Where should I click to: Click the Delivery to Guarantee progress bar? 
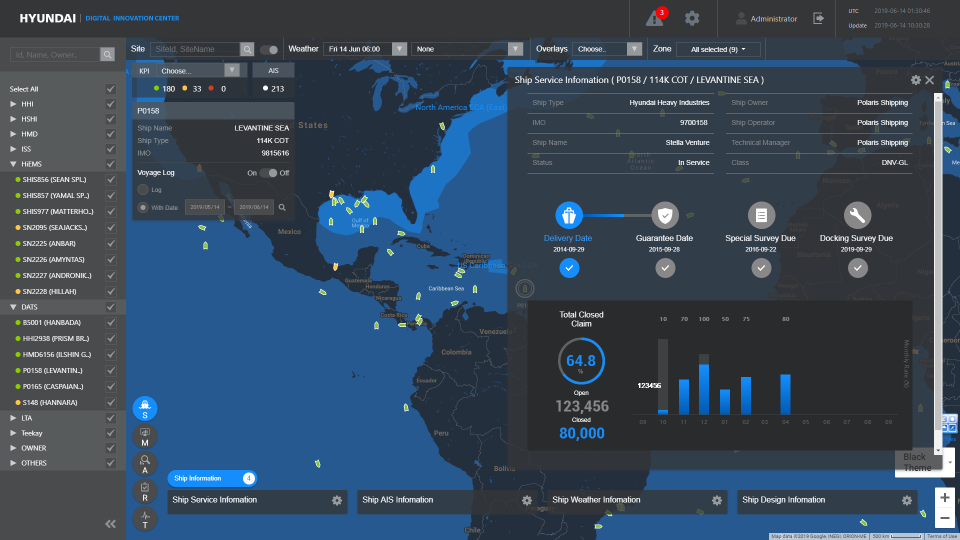tap(617, 216)
